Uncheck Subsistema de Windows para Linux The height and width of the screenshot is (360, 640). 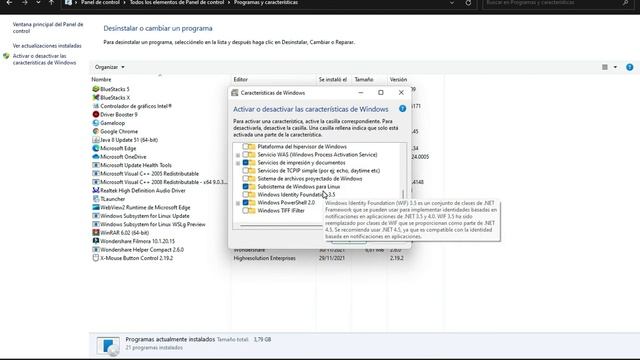[x=245, y=187]
